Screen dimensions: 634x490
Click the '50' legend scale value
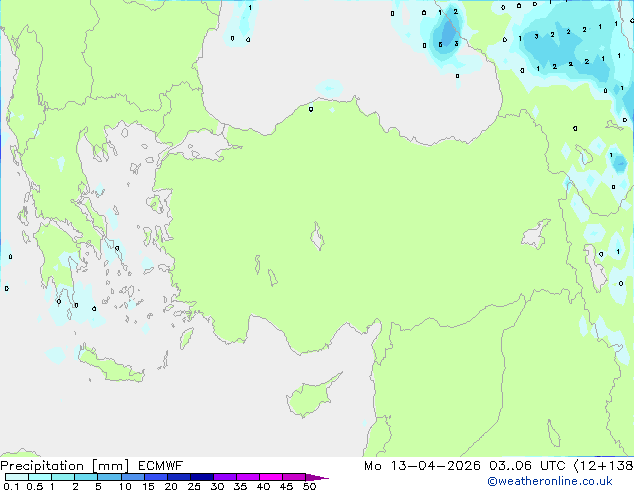(309, 486)
